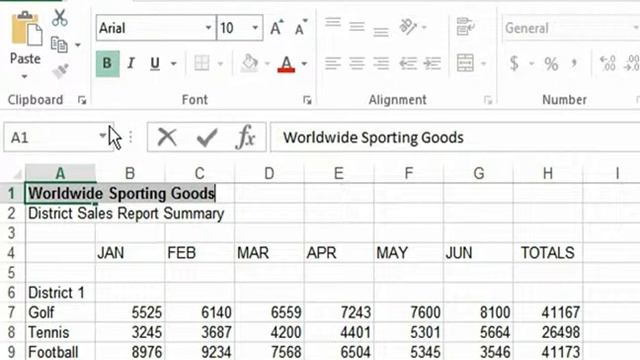Toggle Bold formatting
The image size is (640, 360).
click(x=107, y=64)
